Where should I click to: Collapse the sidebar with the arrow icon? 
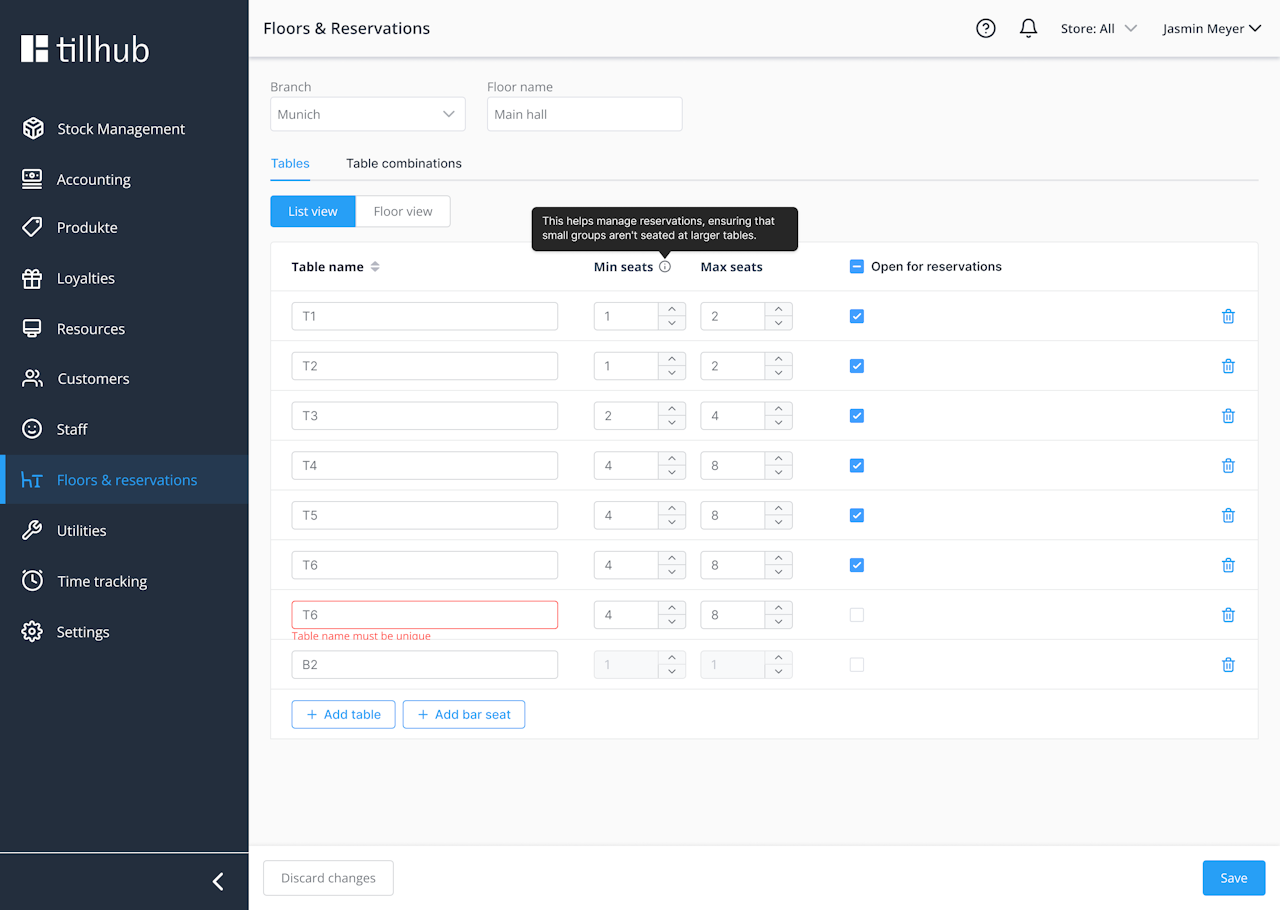click(218, 881)
